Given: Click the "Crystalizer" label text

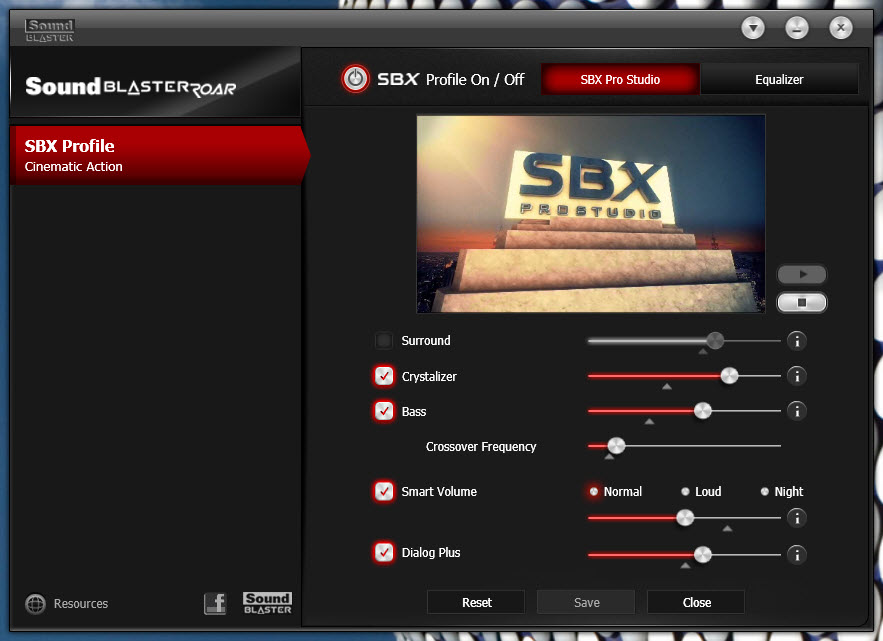Looking at the screenshot, I should coord(429,377).
